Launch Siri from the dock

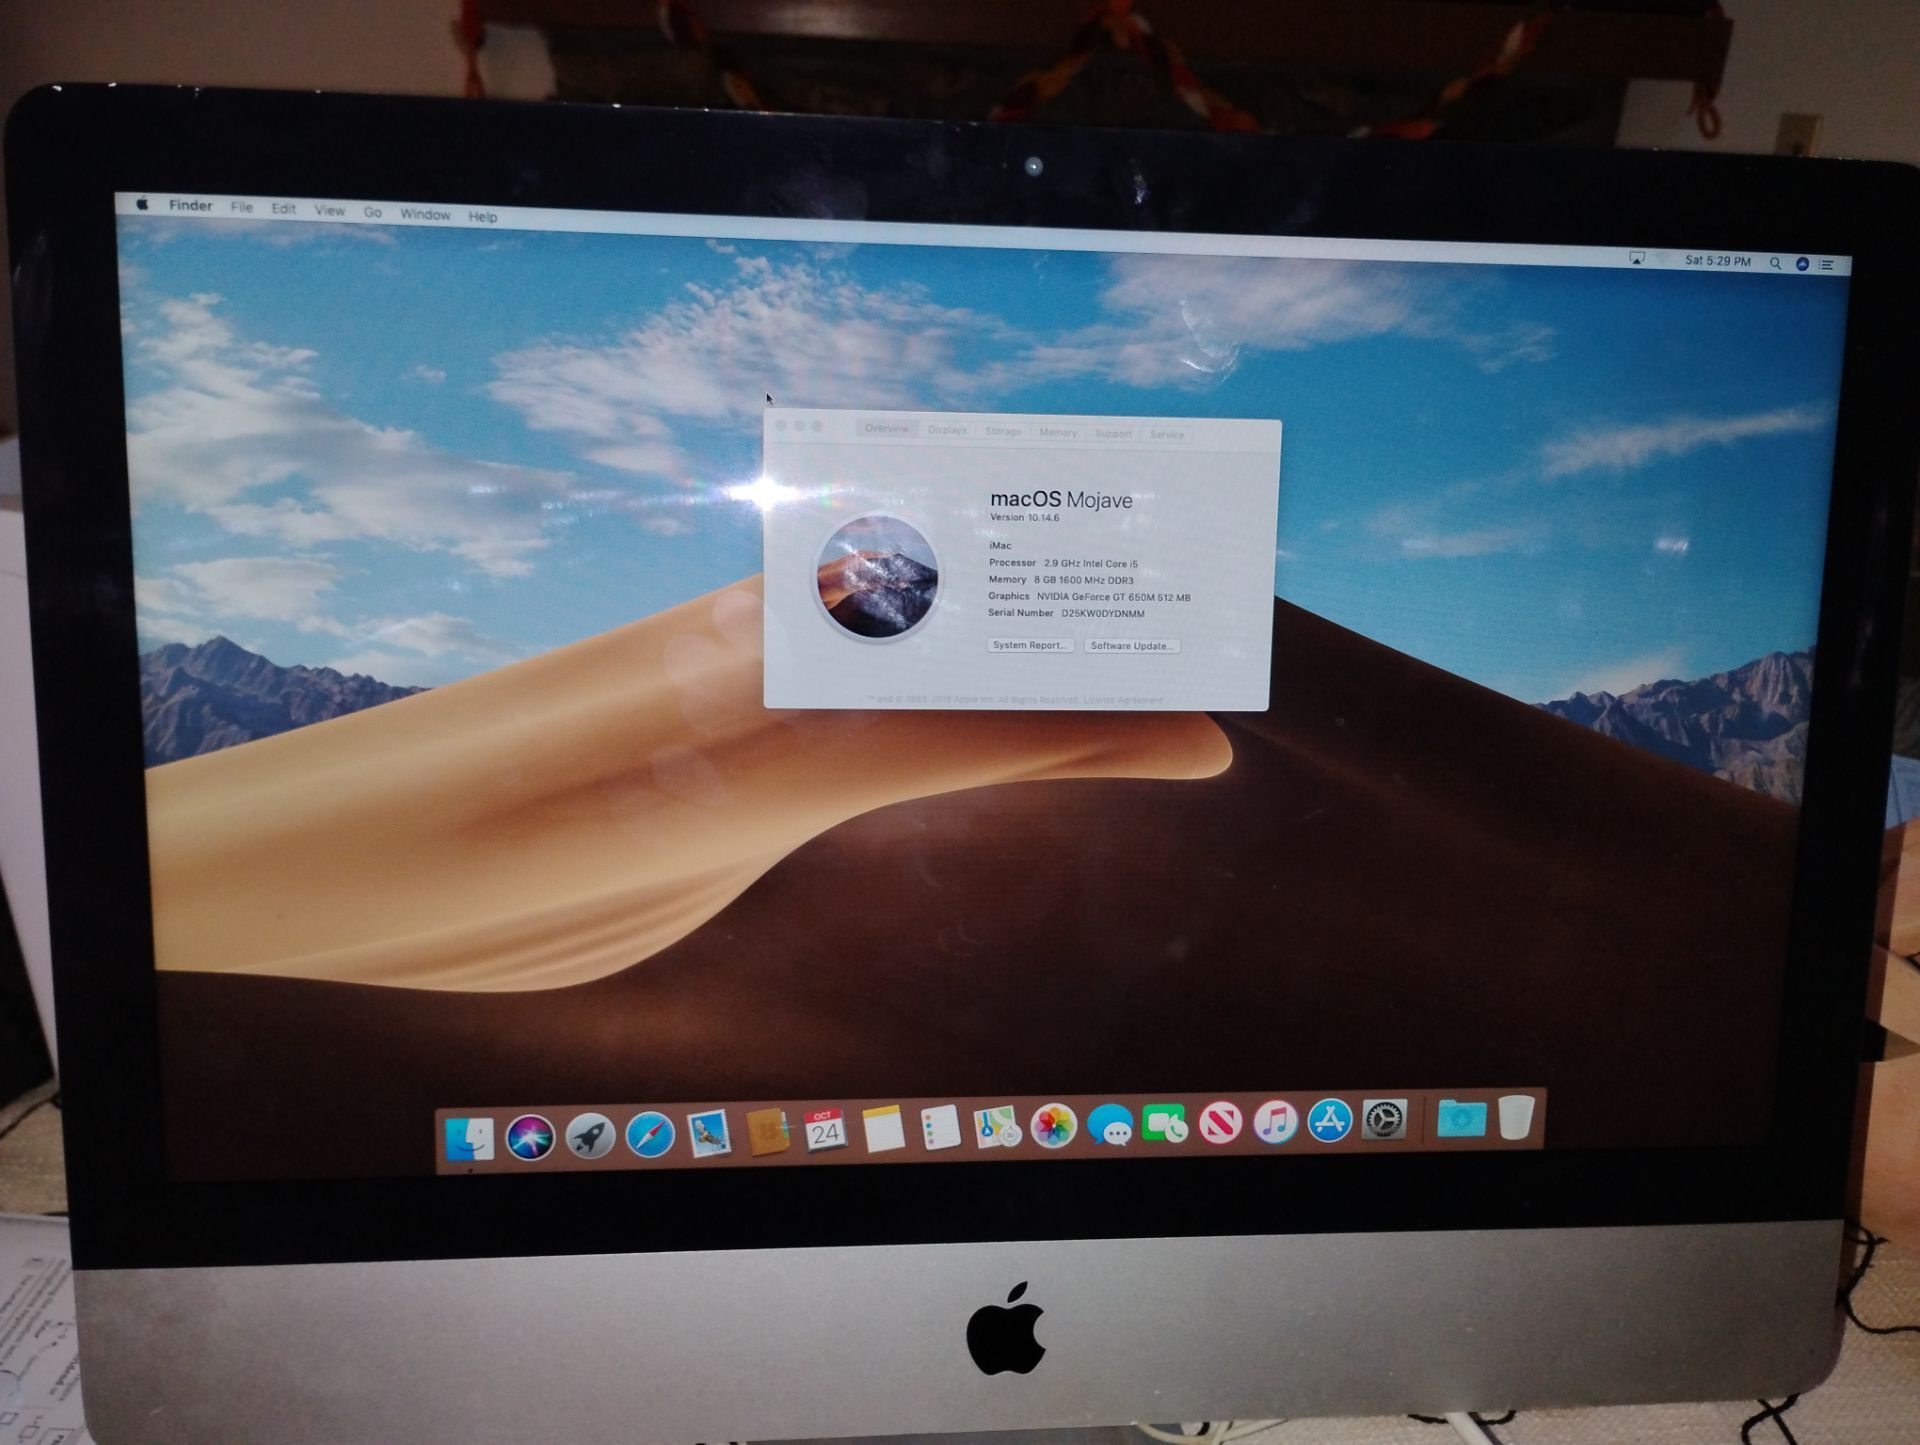[530, 1138]
